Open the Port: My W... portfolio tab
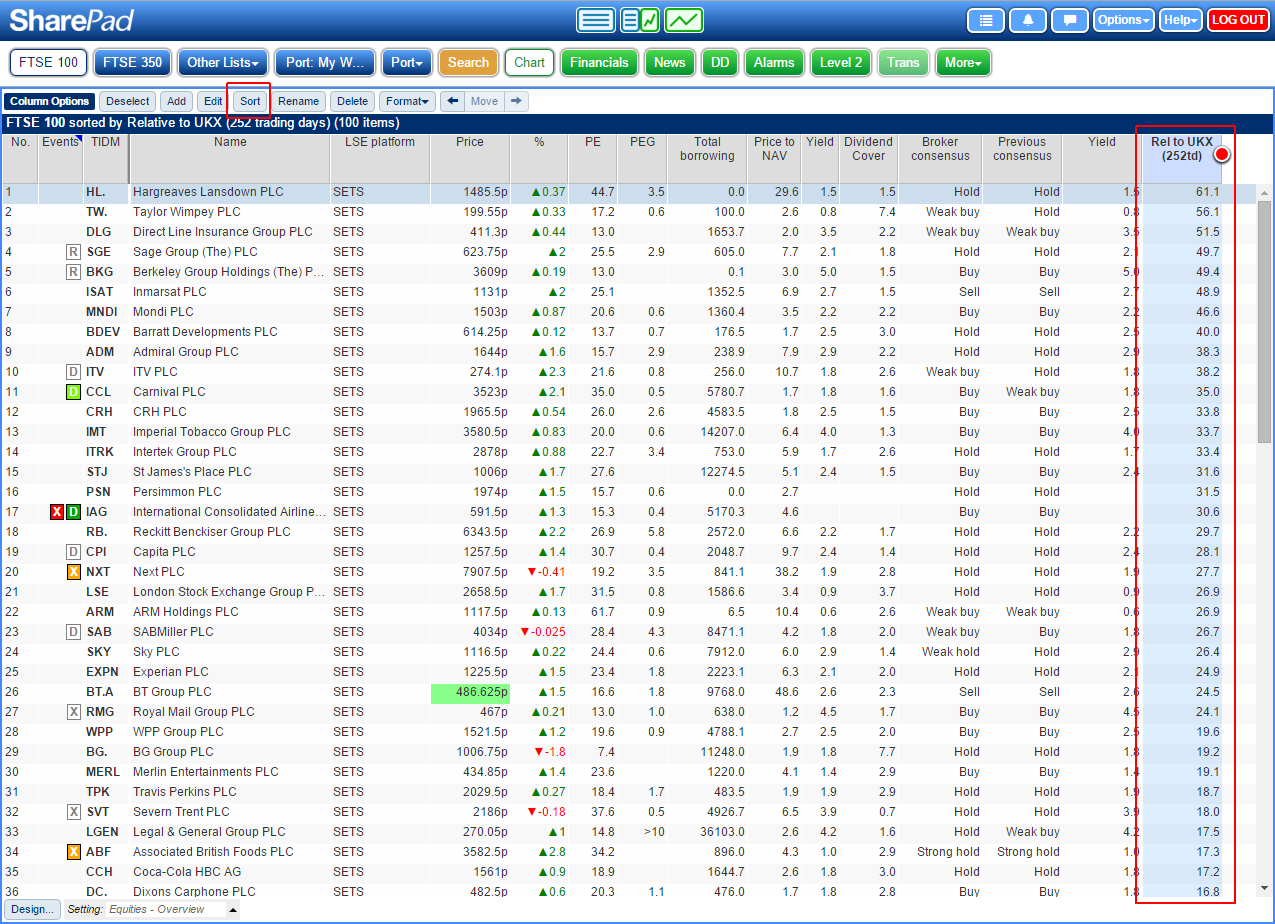The image size is (1275, 924). coord(325,62)
